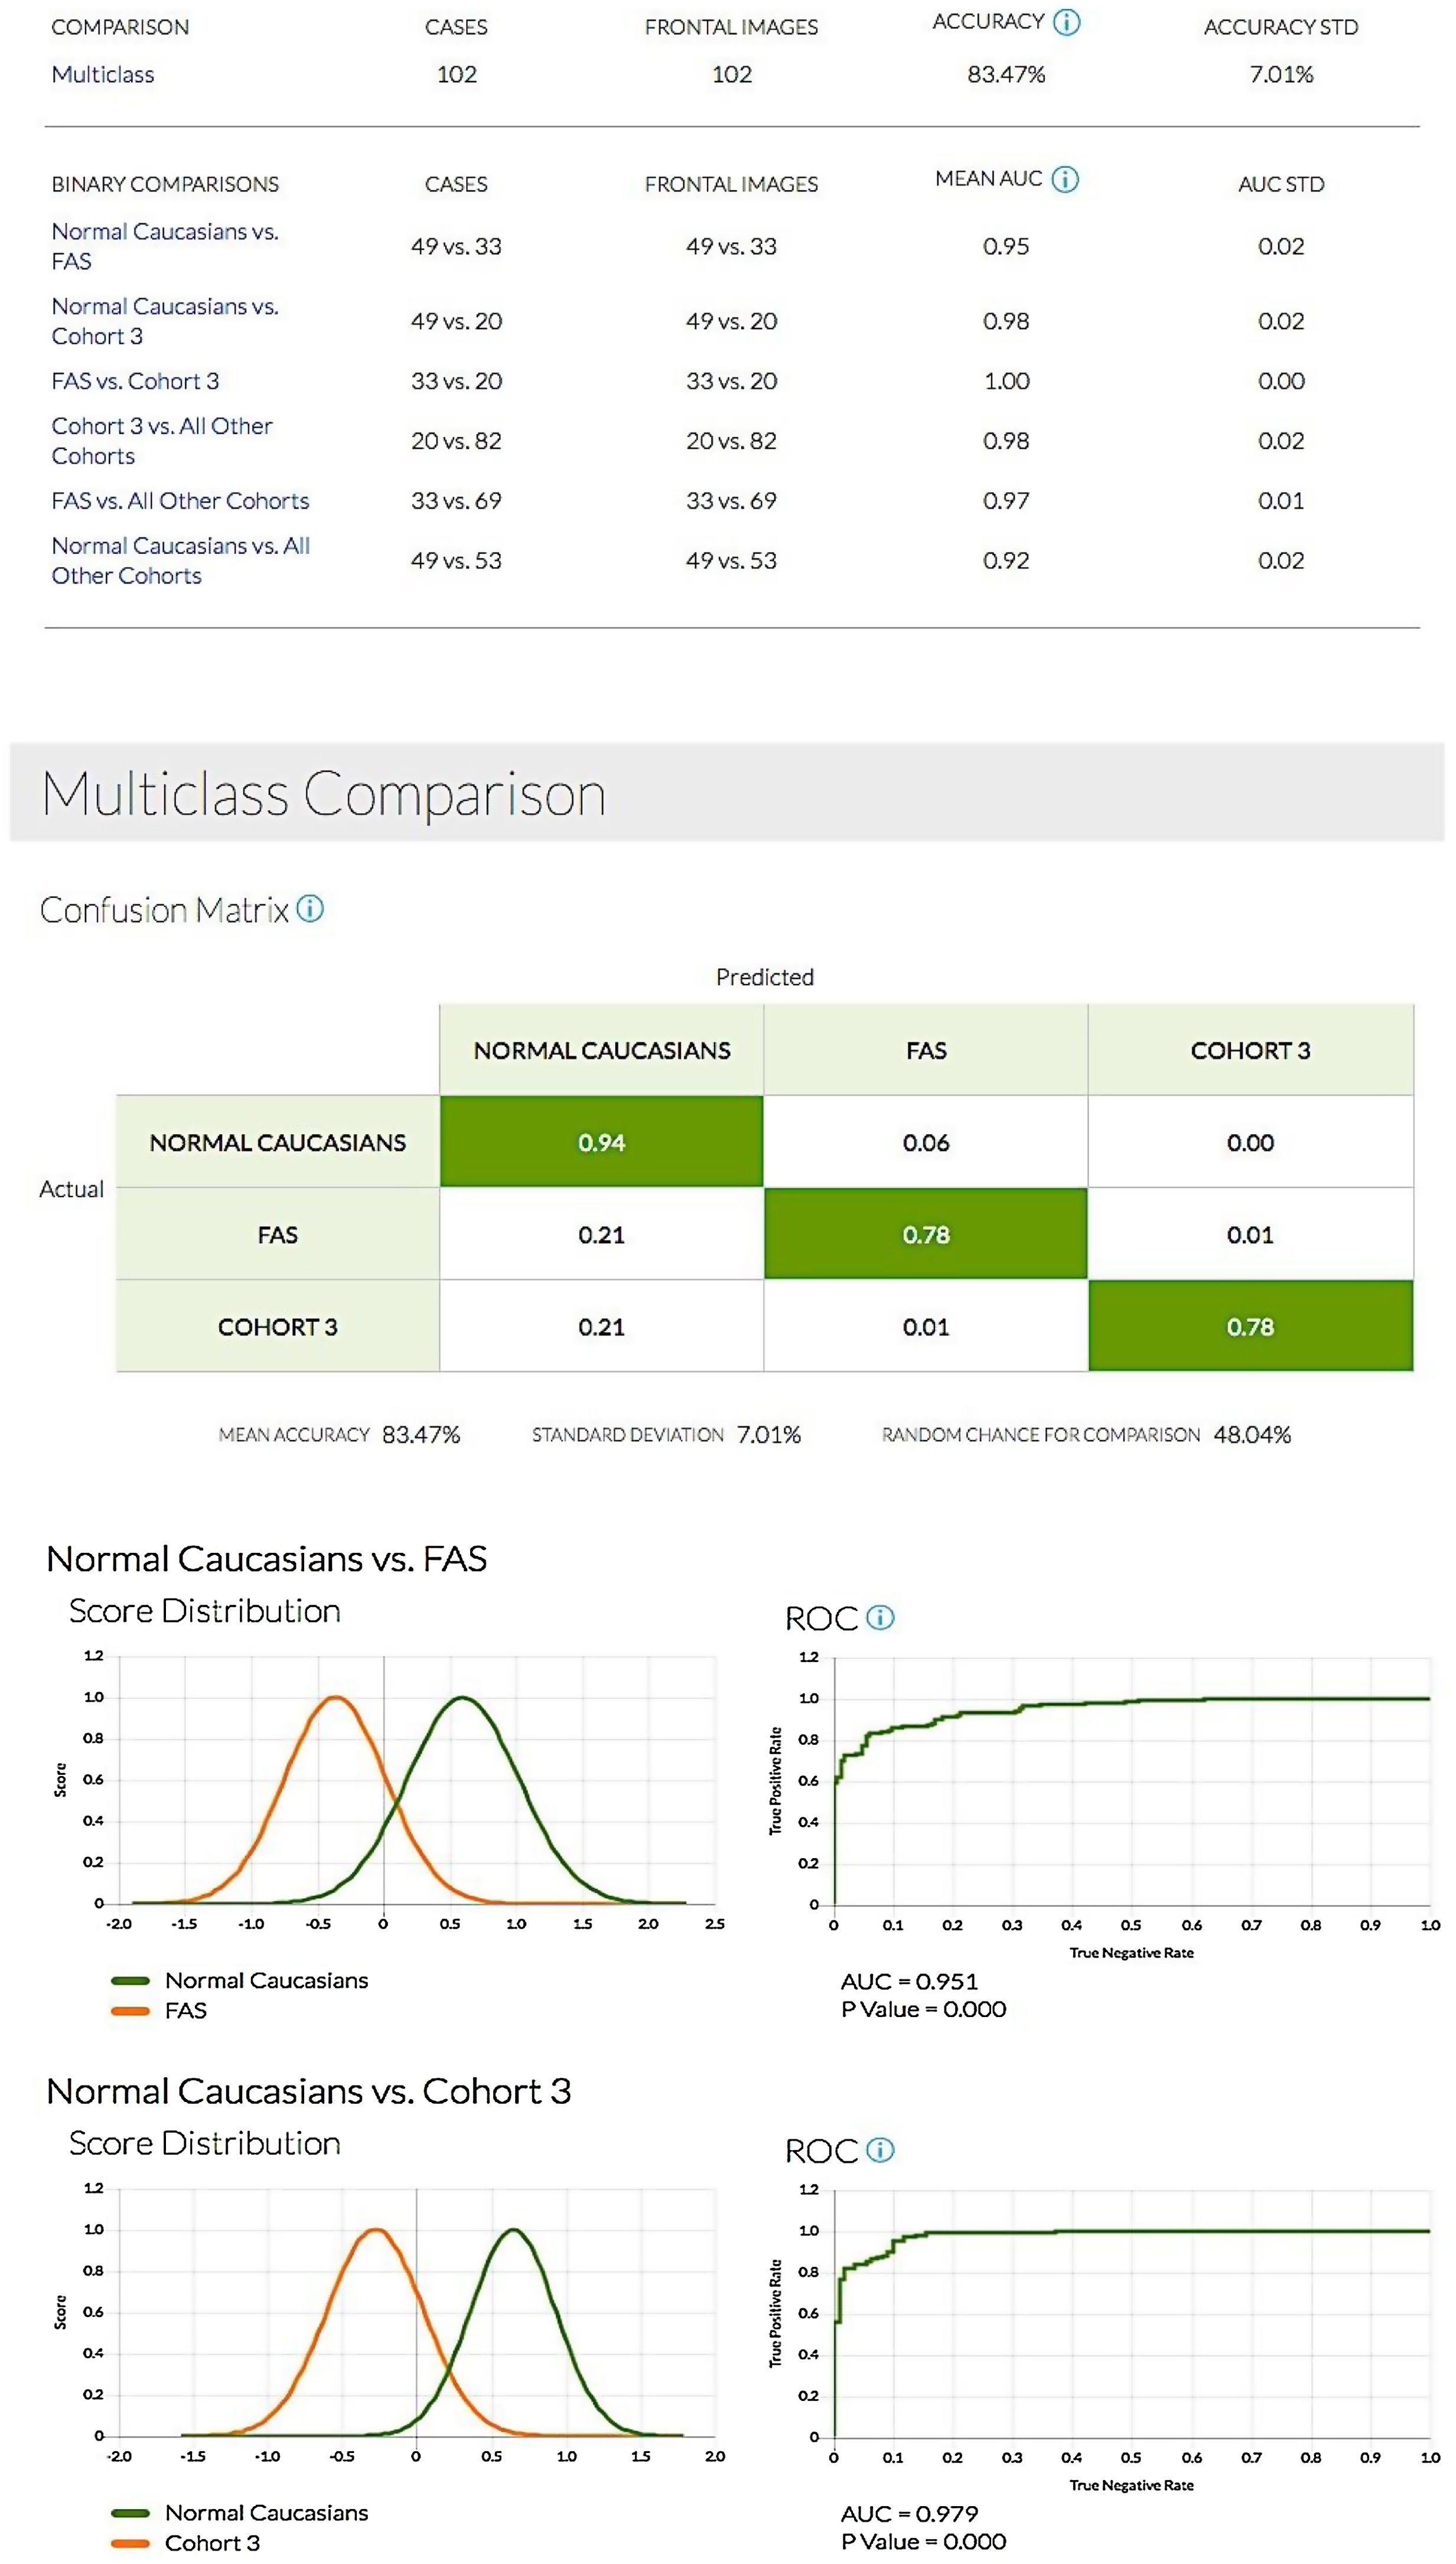
Task: Click the info icon next to ACCURACY
Action: [1067, 22]
